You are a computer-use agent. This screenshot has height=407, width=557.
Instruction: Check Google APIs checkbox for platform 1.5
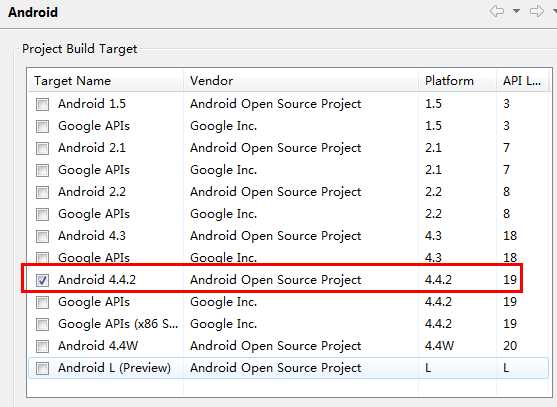[x=42, y=126]
